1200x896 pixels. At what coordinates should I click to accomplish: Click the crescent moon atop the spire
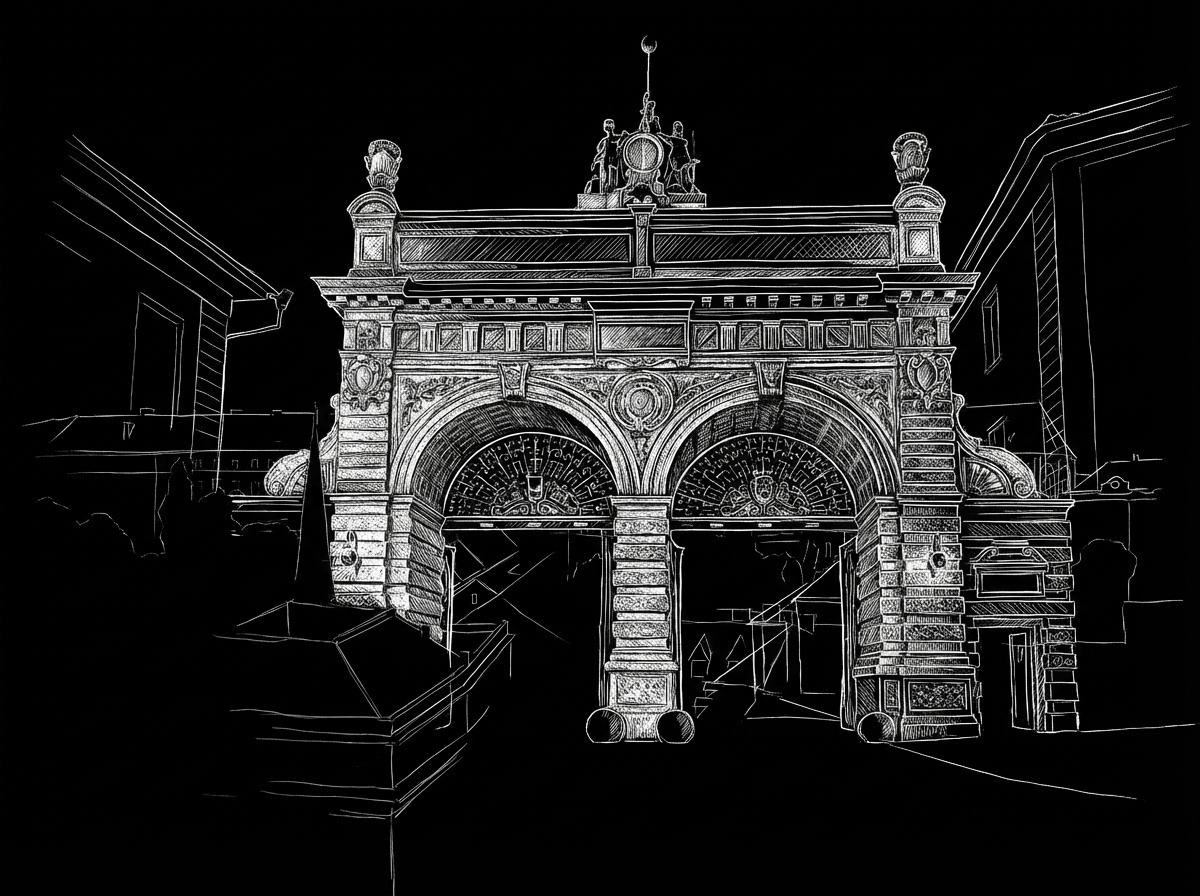645,43
